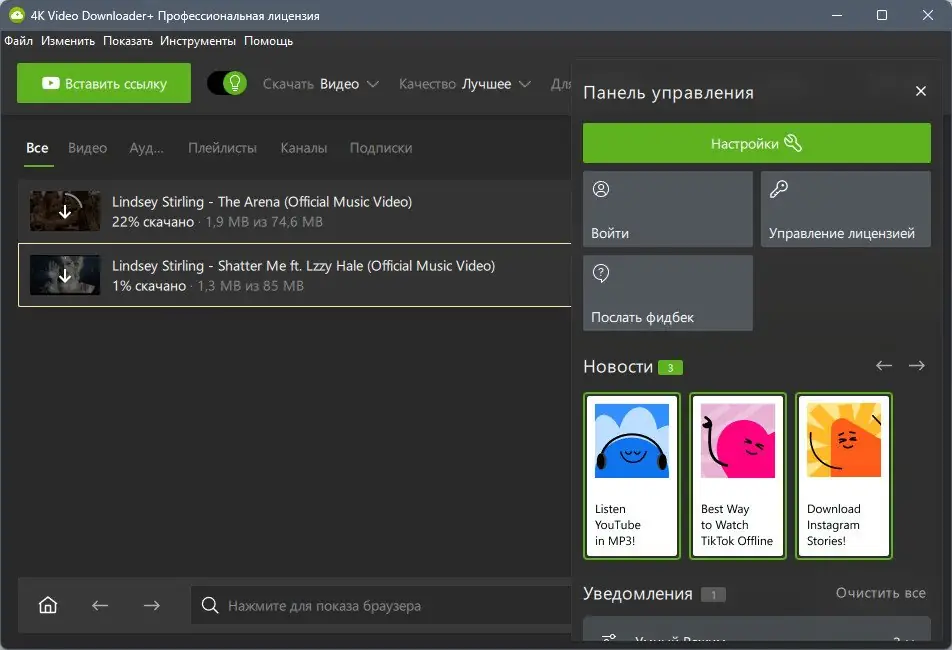Show previous news with left arrow
952x650 pixels.
point(884,366)
